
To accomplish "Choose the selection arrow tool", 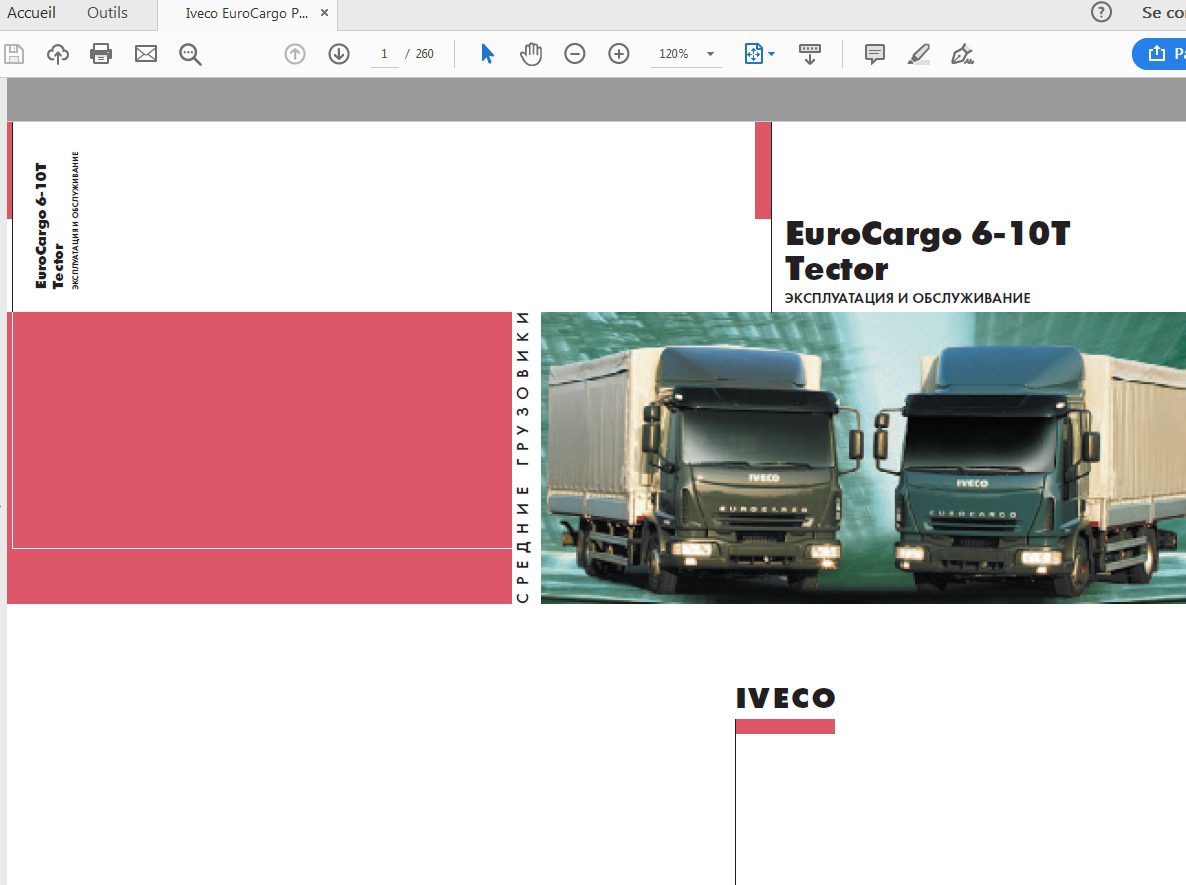I will pos(487,54).
